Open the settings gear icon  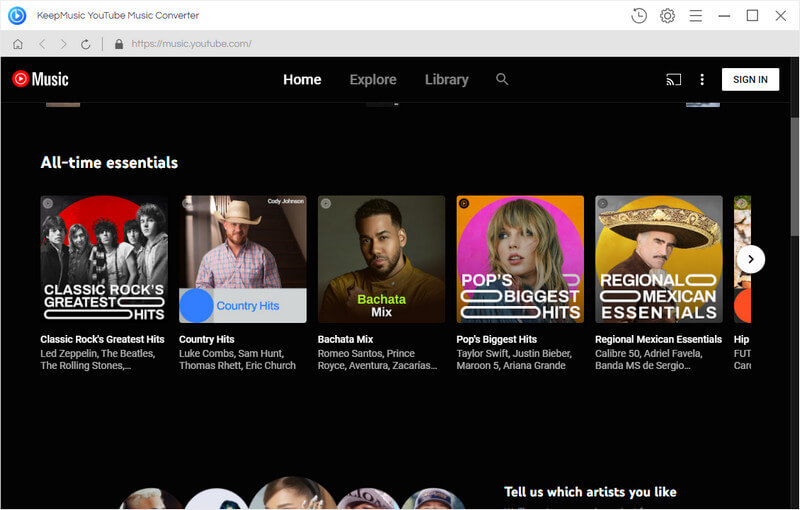[667, 16]
